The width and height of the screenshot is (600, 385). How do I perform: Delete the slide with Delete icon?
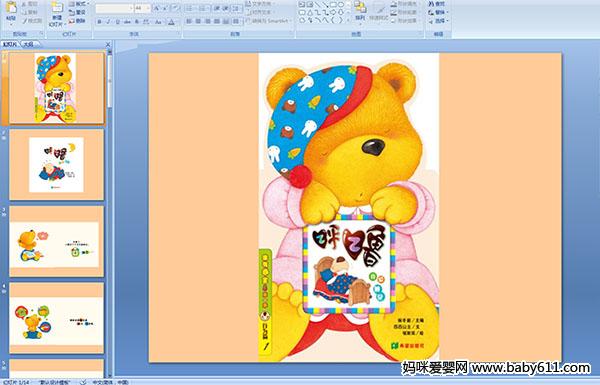point(77,21)
